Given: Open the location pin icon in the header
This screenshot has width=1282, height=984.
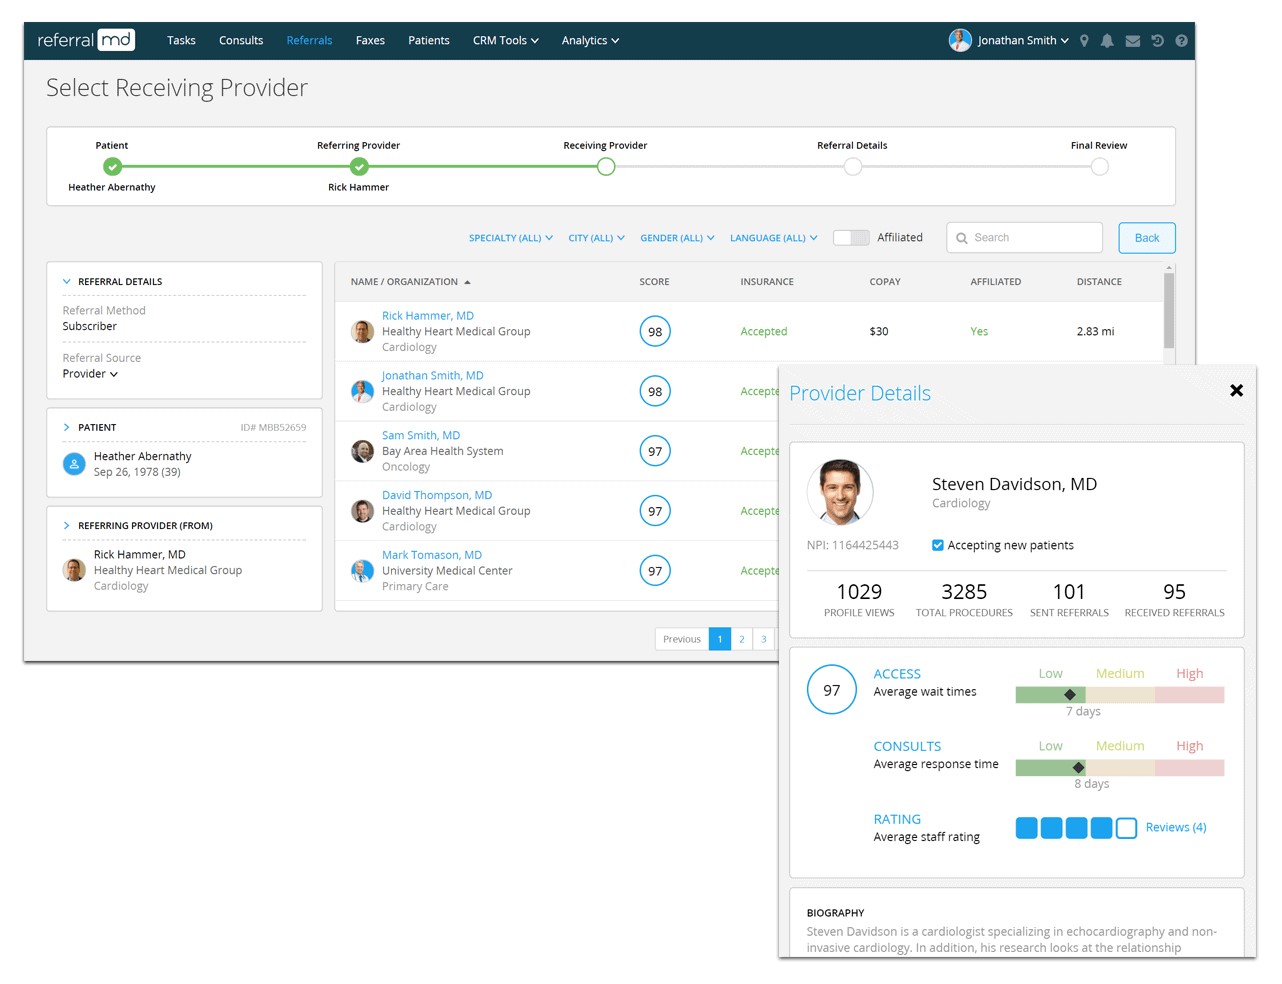Looking at the screenshot, I should click(x=1084, y=41).
